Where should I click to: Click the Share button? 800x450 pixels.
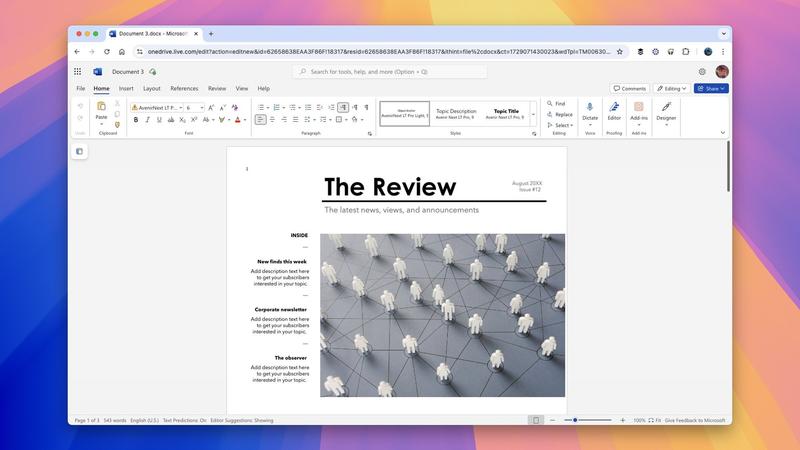[711, 88]
